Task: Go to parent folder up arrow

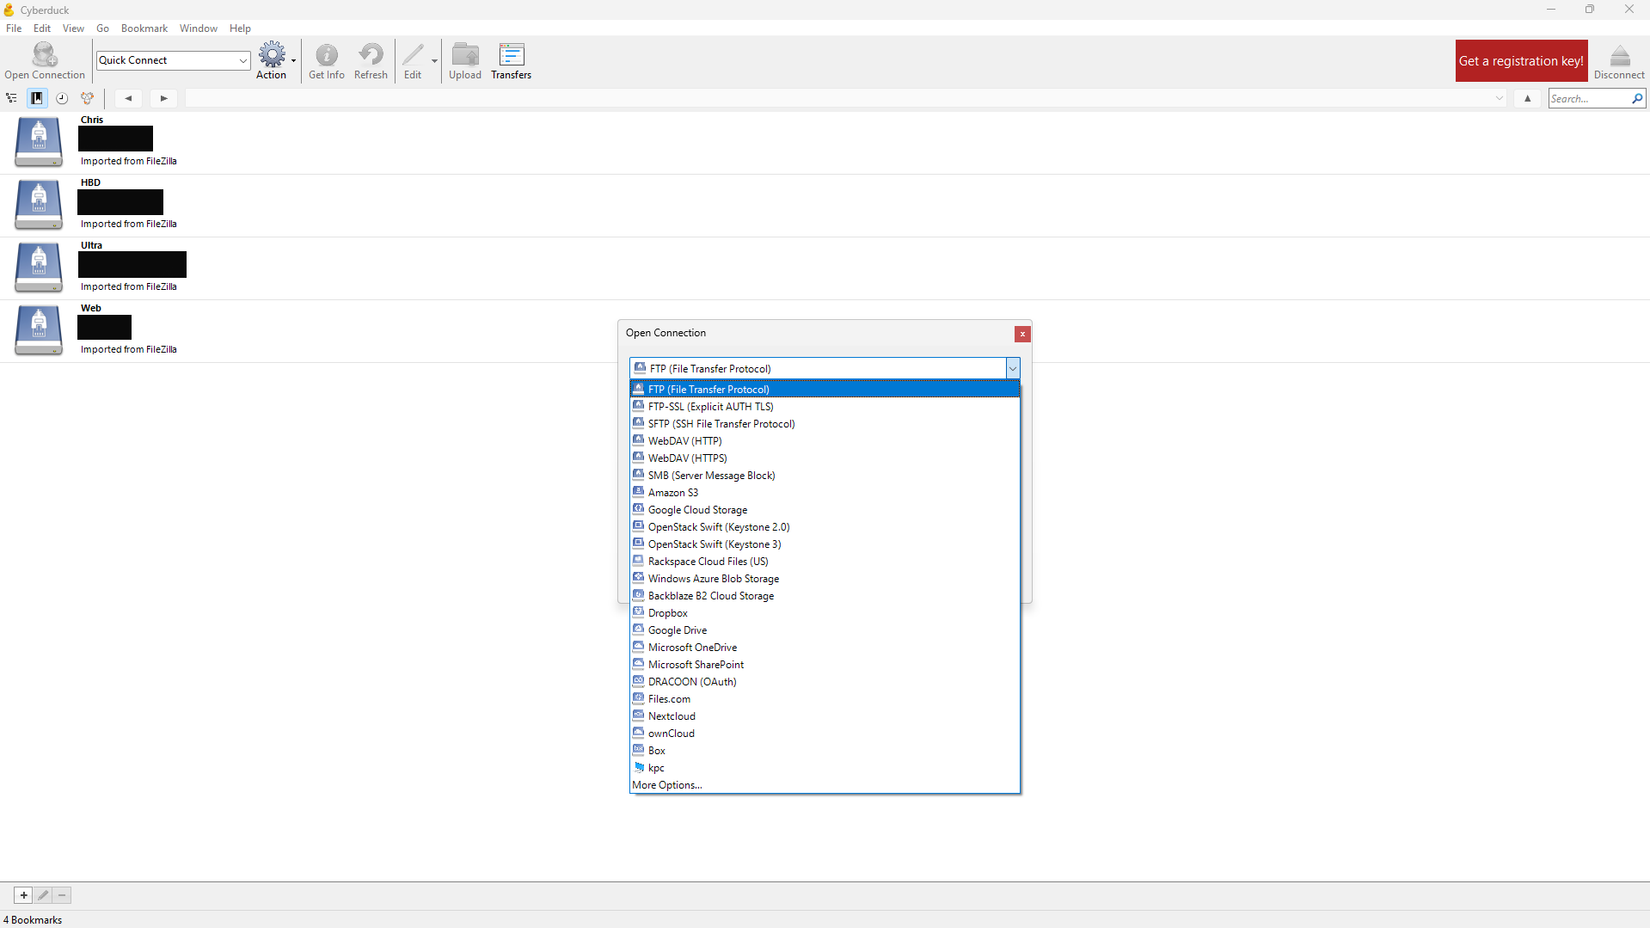Action: pyautogui.click(x=1527, y=98)
